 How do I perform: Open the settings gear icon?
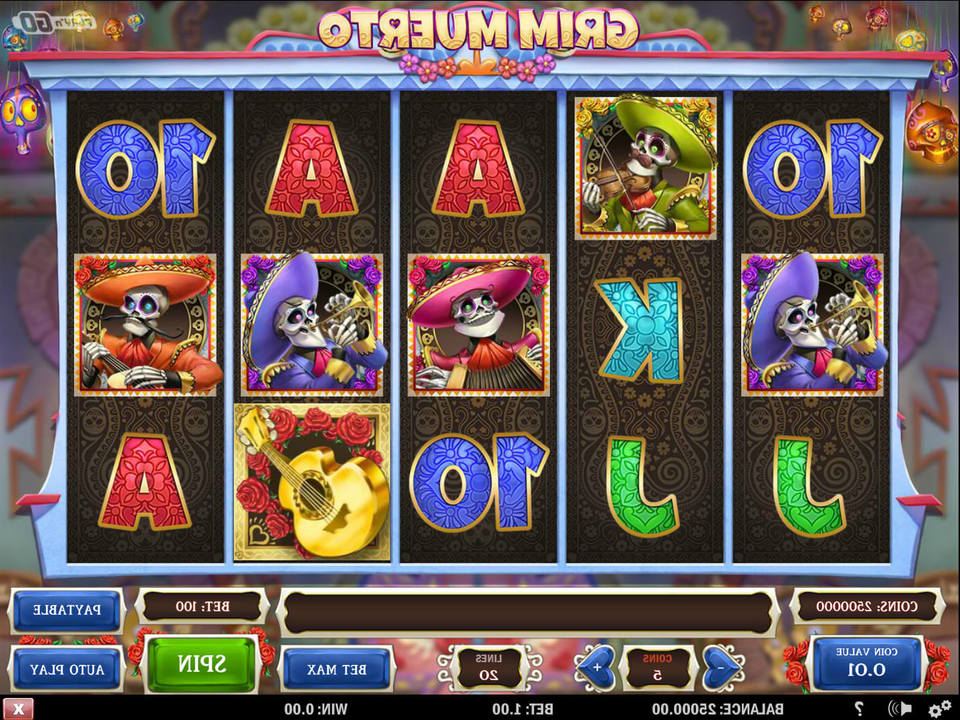(x=939, y=709)
